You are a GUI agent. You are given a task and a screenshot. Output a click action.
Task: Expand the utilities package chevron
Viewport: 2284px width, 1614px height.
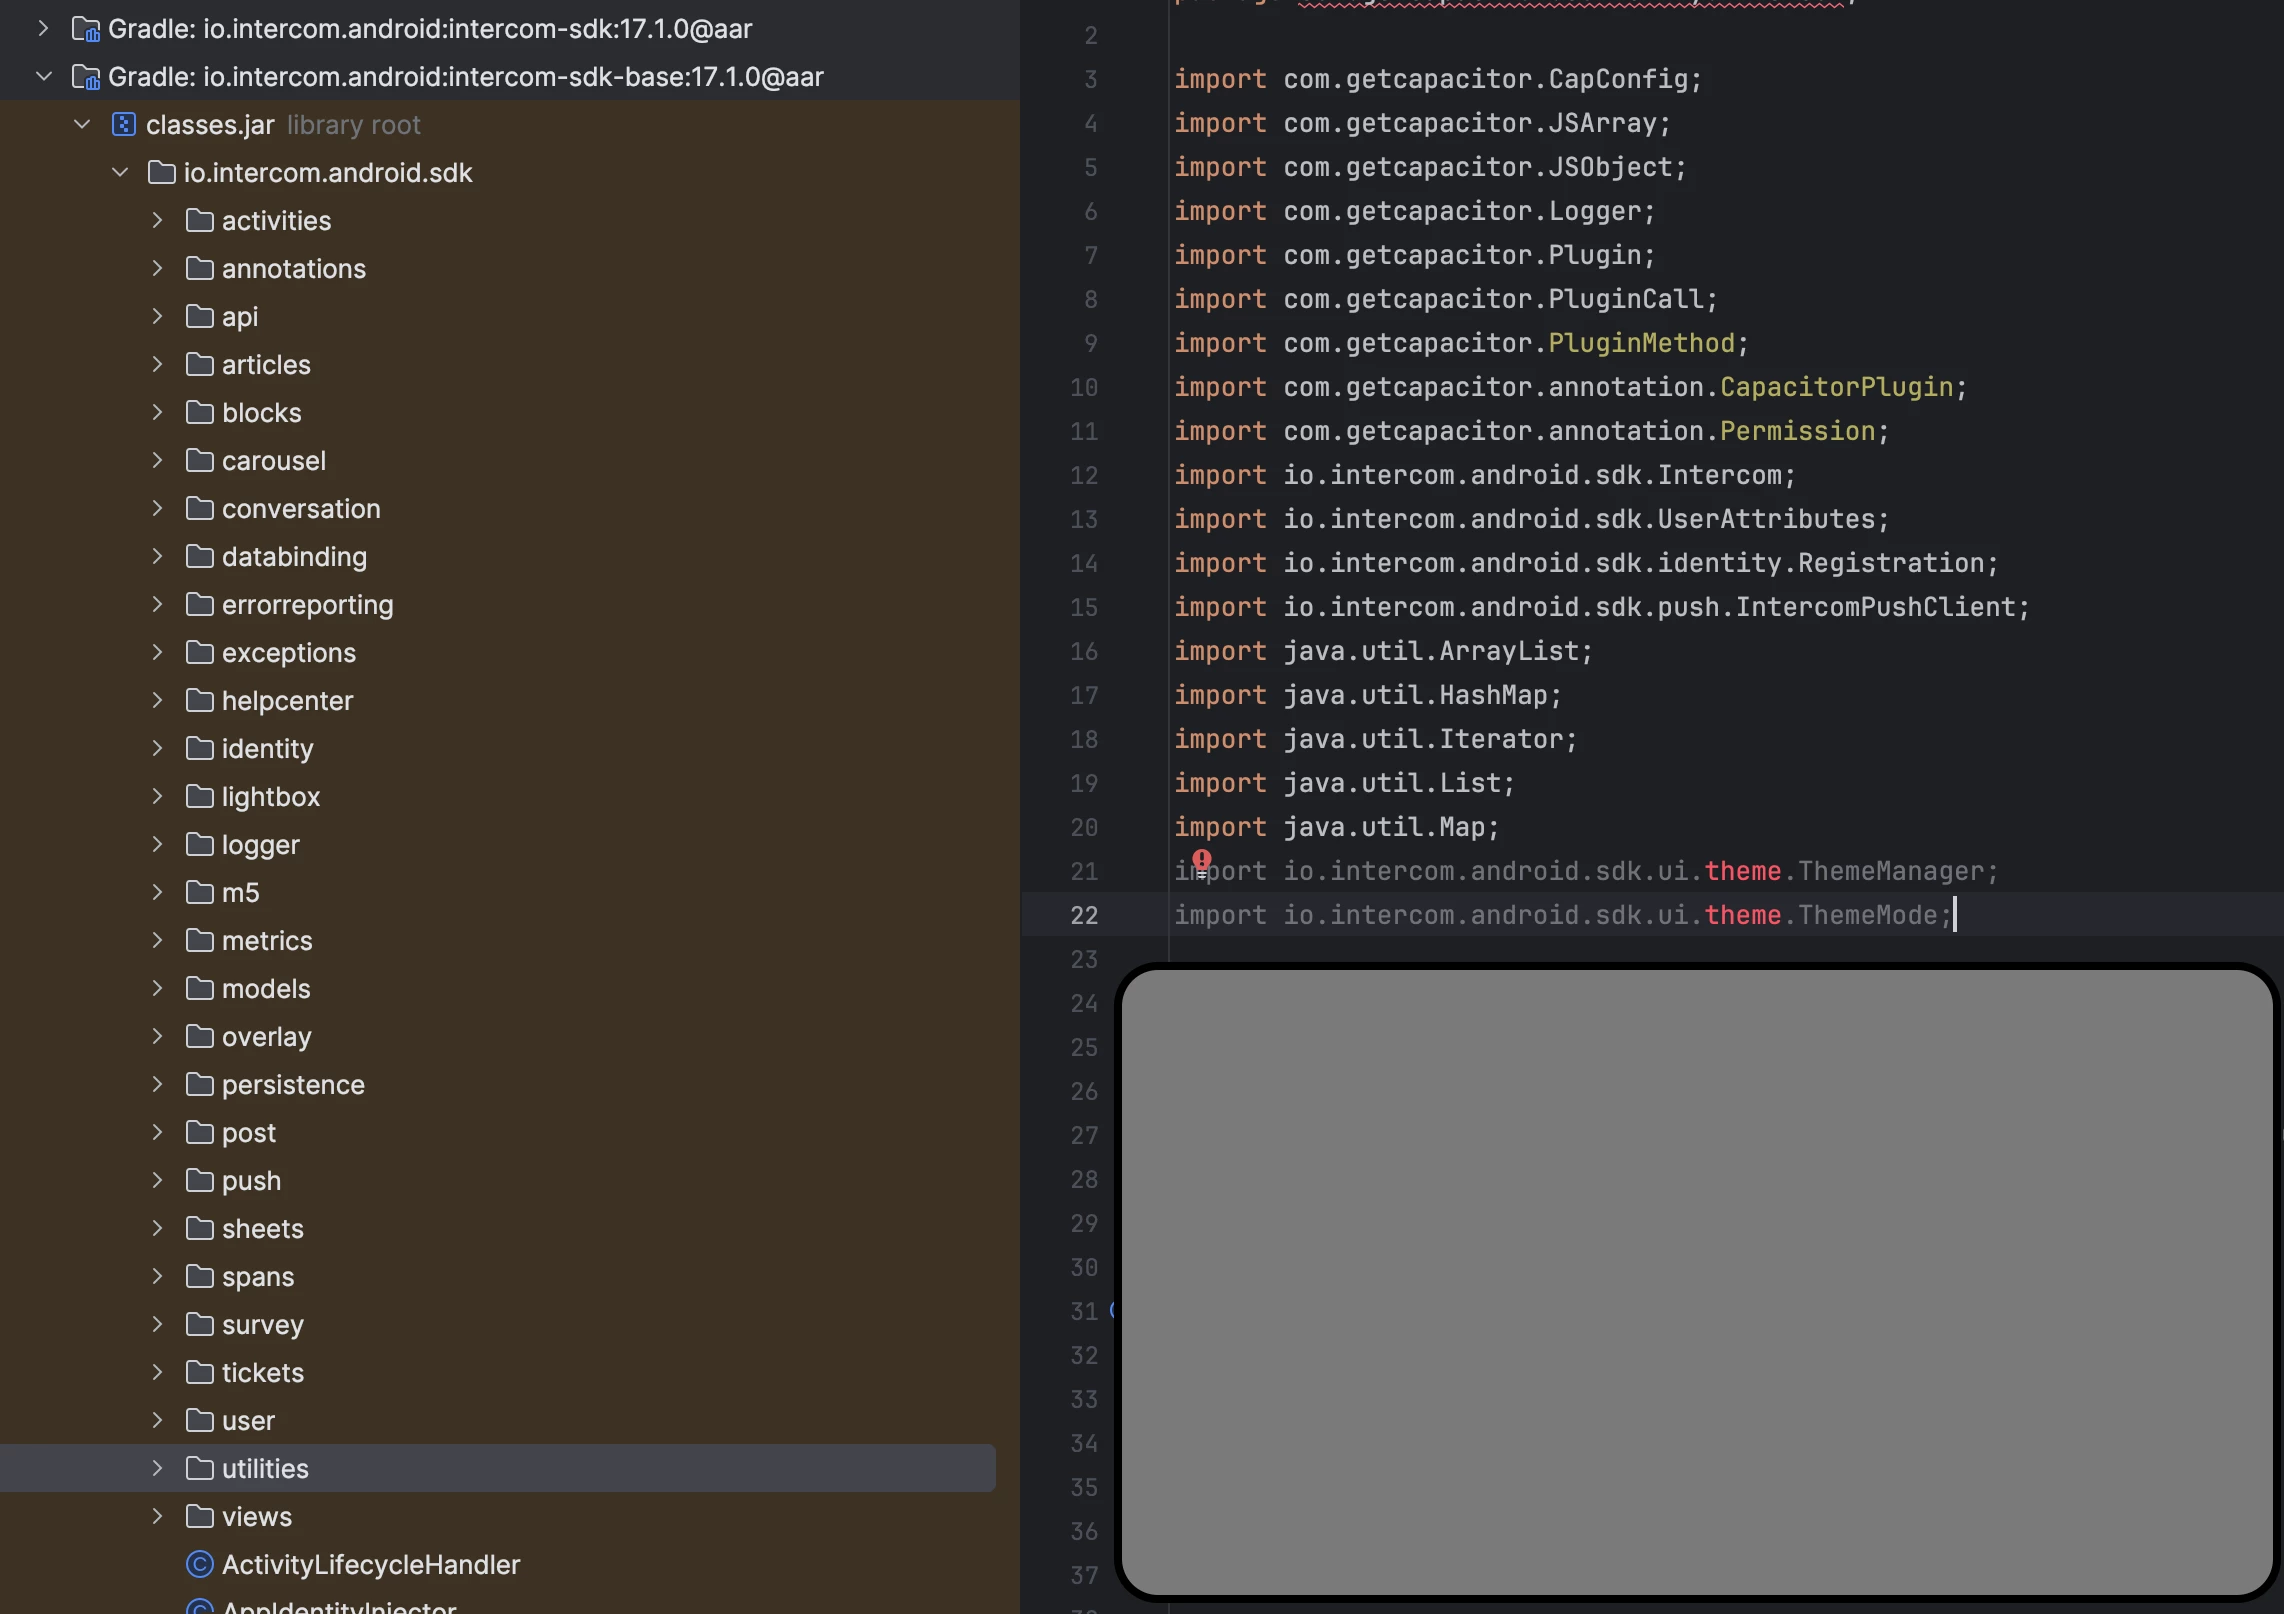coord(157,1469)
